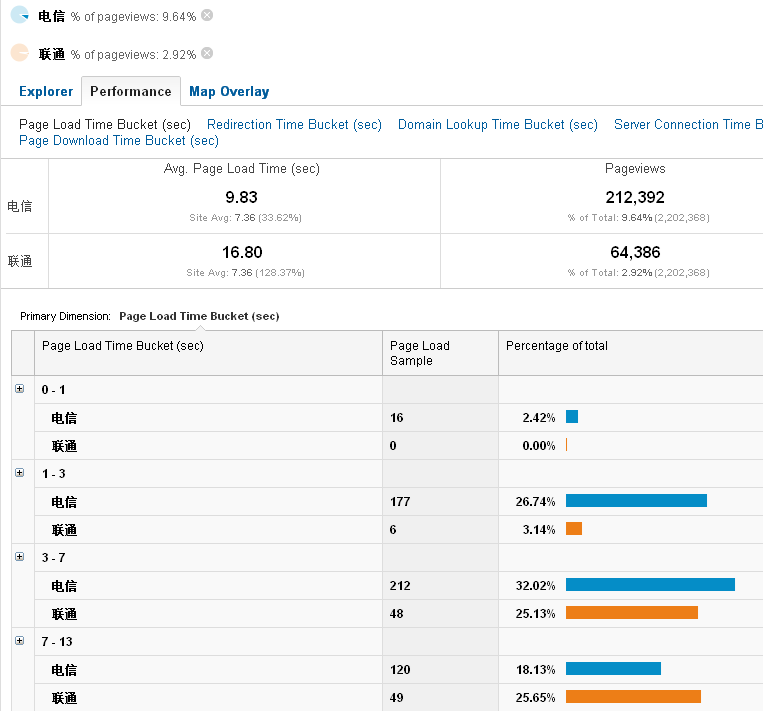763x711 pixels.
Task: Switch to the Explorer tab
Action: click(46, 91)
